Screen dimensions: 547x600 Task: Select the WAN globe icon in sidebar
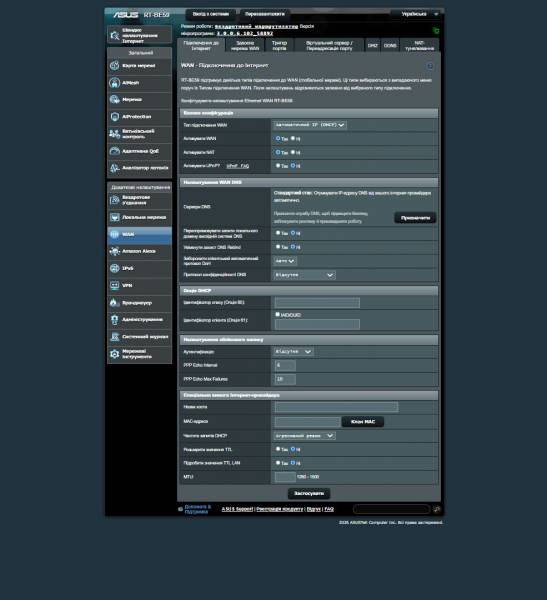(114, 235)
